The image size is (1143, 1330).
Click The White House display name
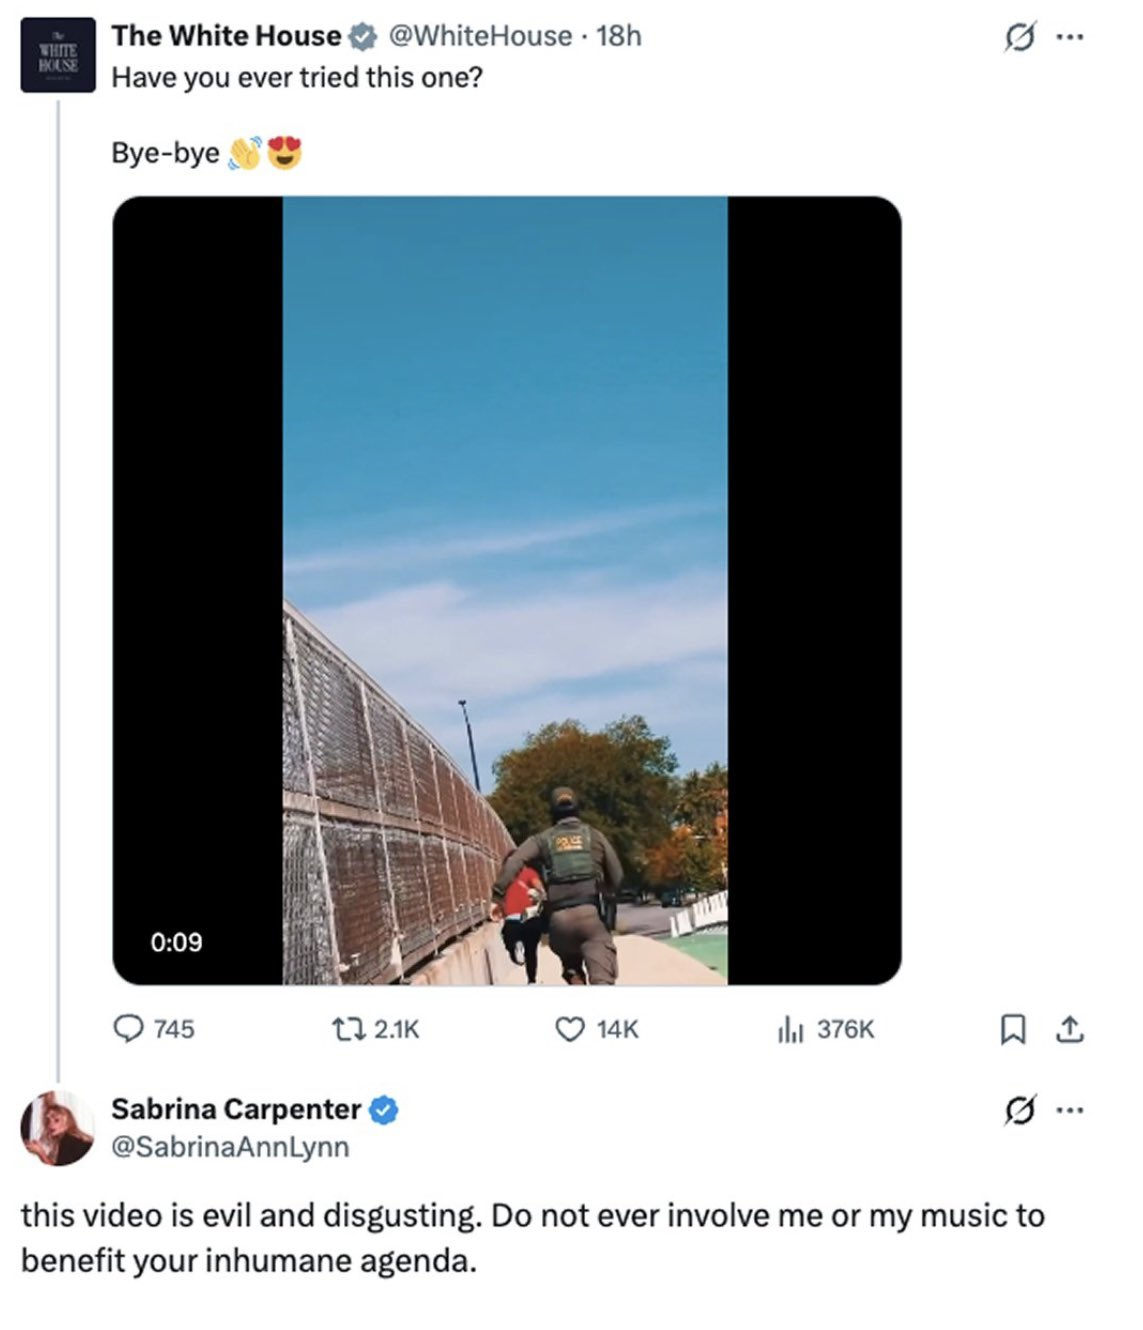click(226, 36)
